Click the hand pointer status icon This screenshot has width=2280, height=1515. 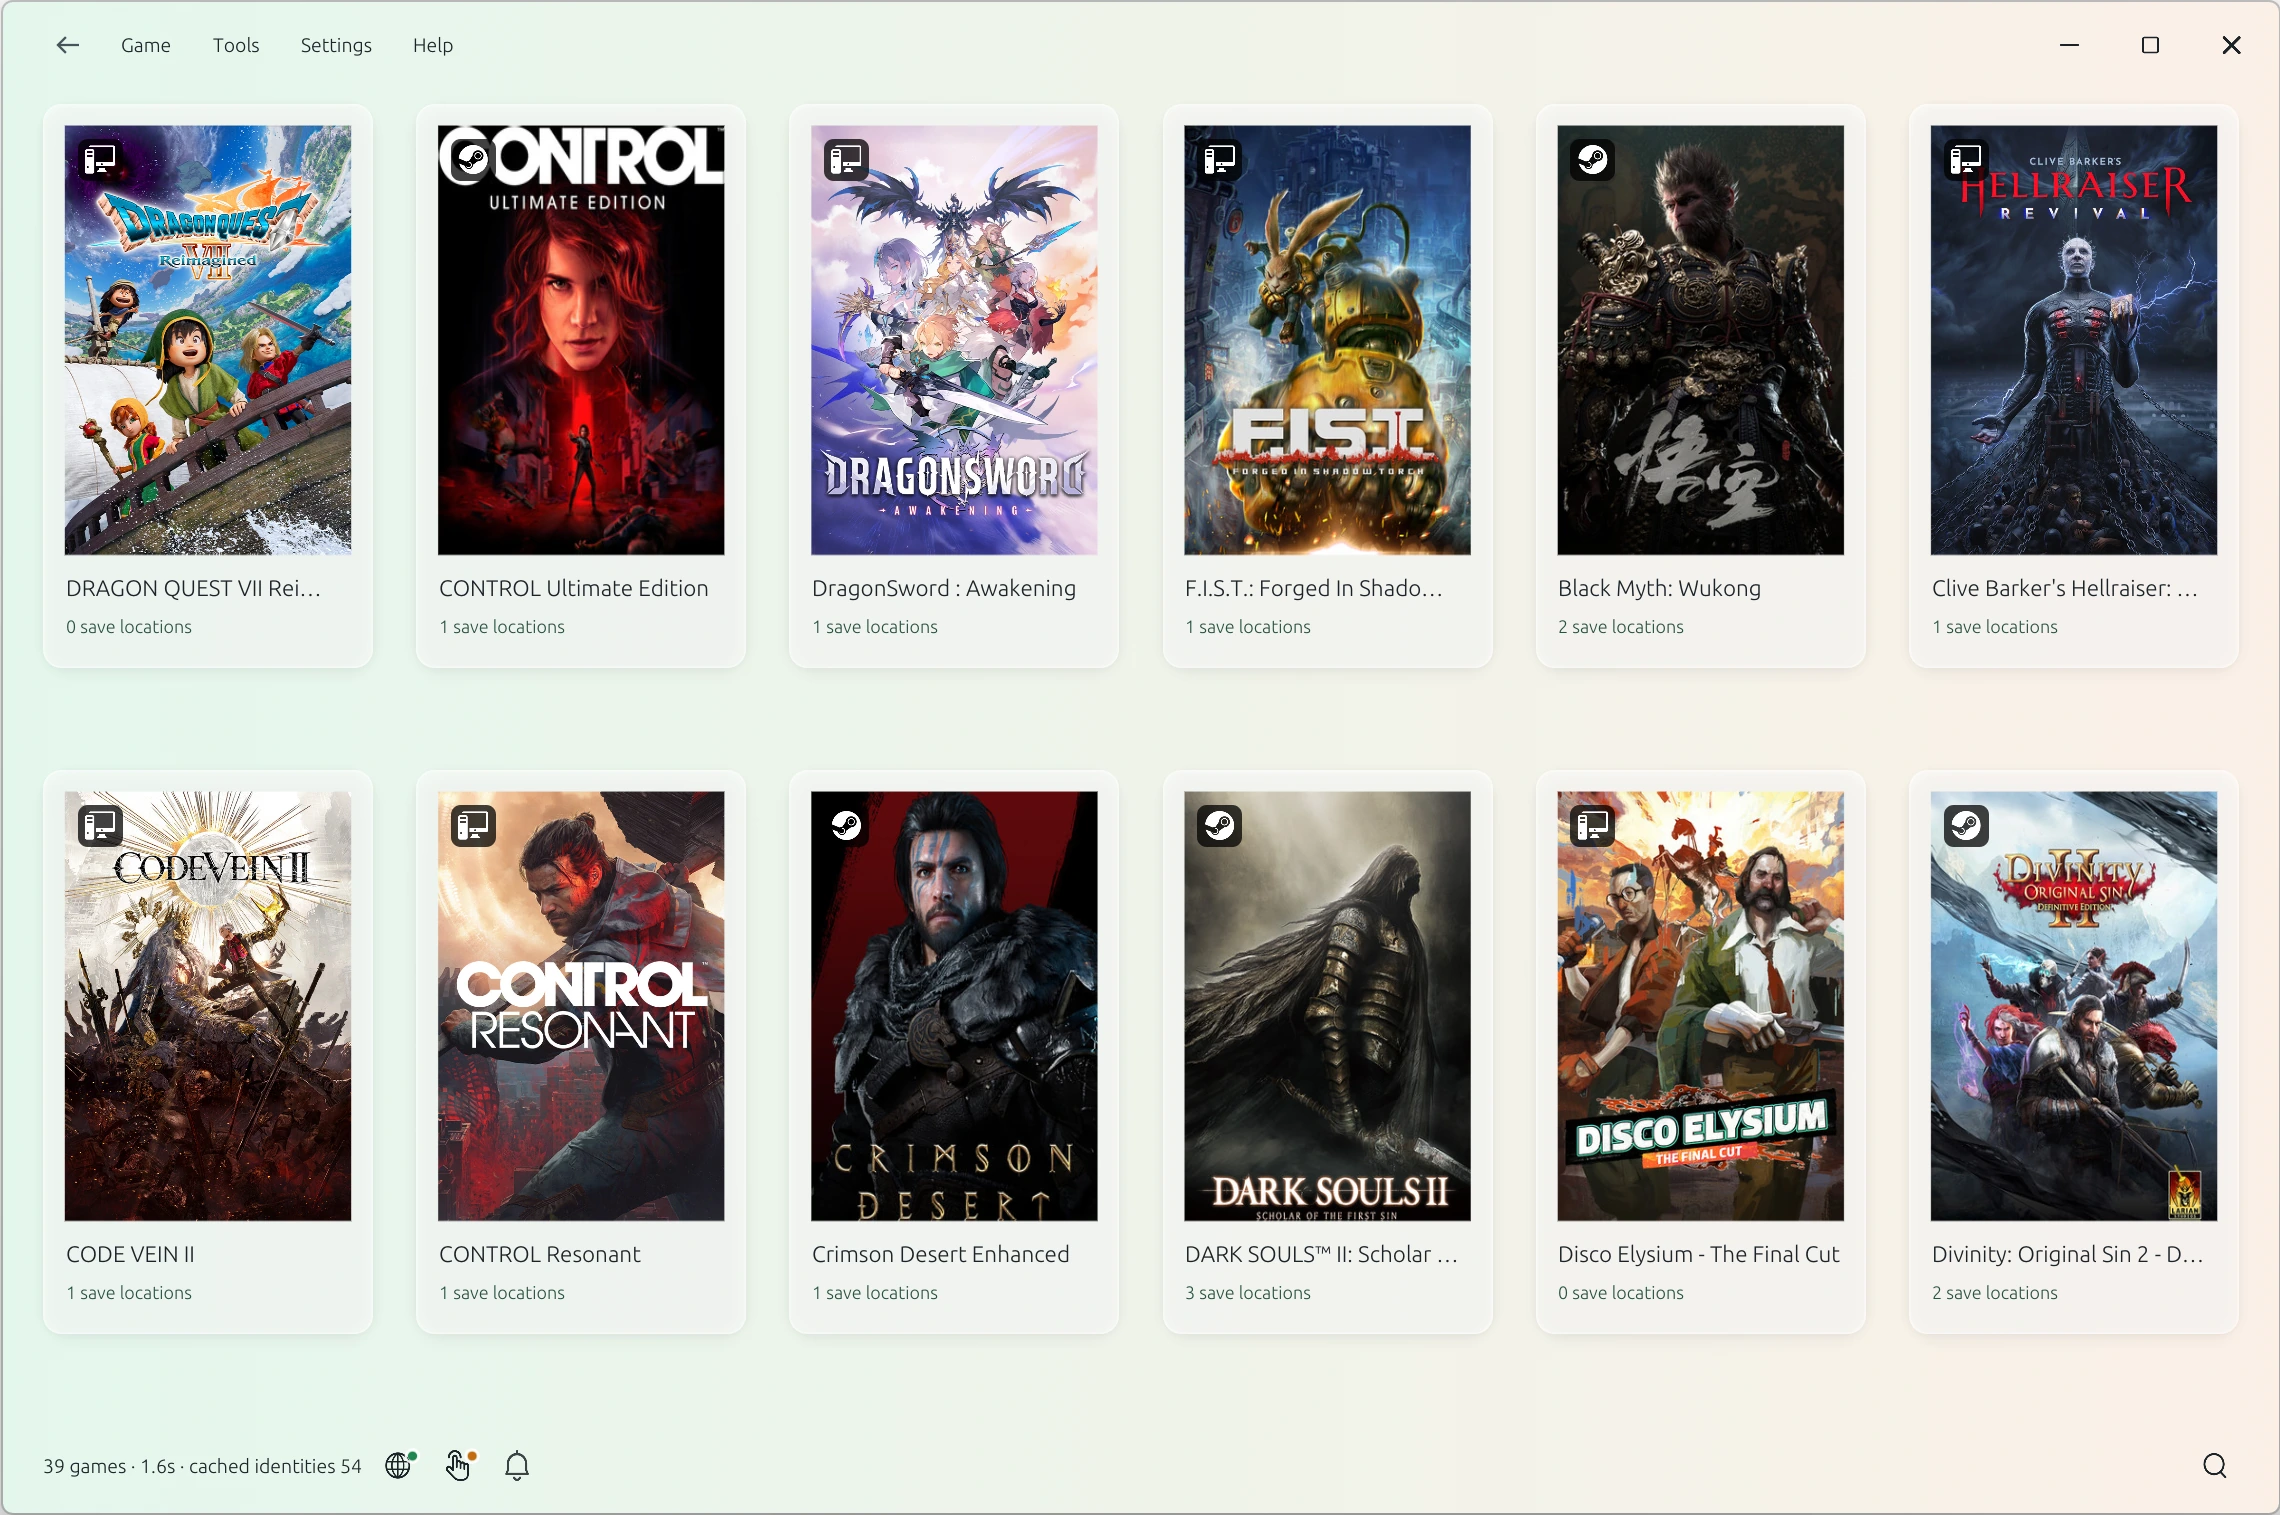pyautogui.click(x=459, y=1465)
